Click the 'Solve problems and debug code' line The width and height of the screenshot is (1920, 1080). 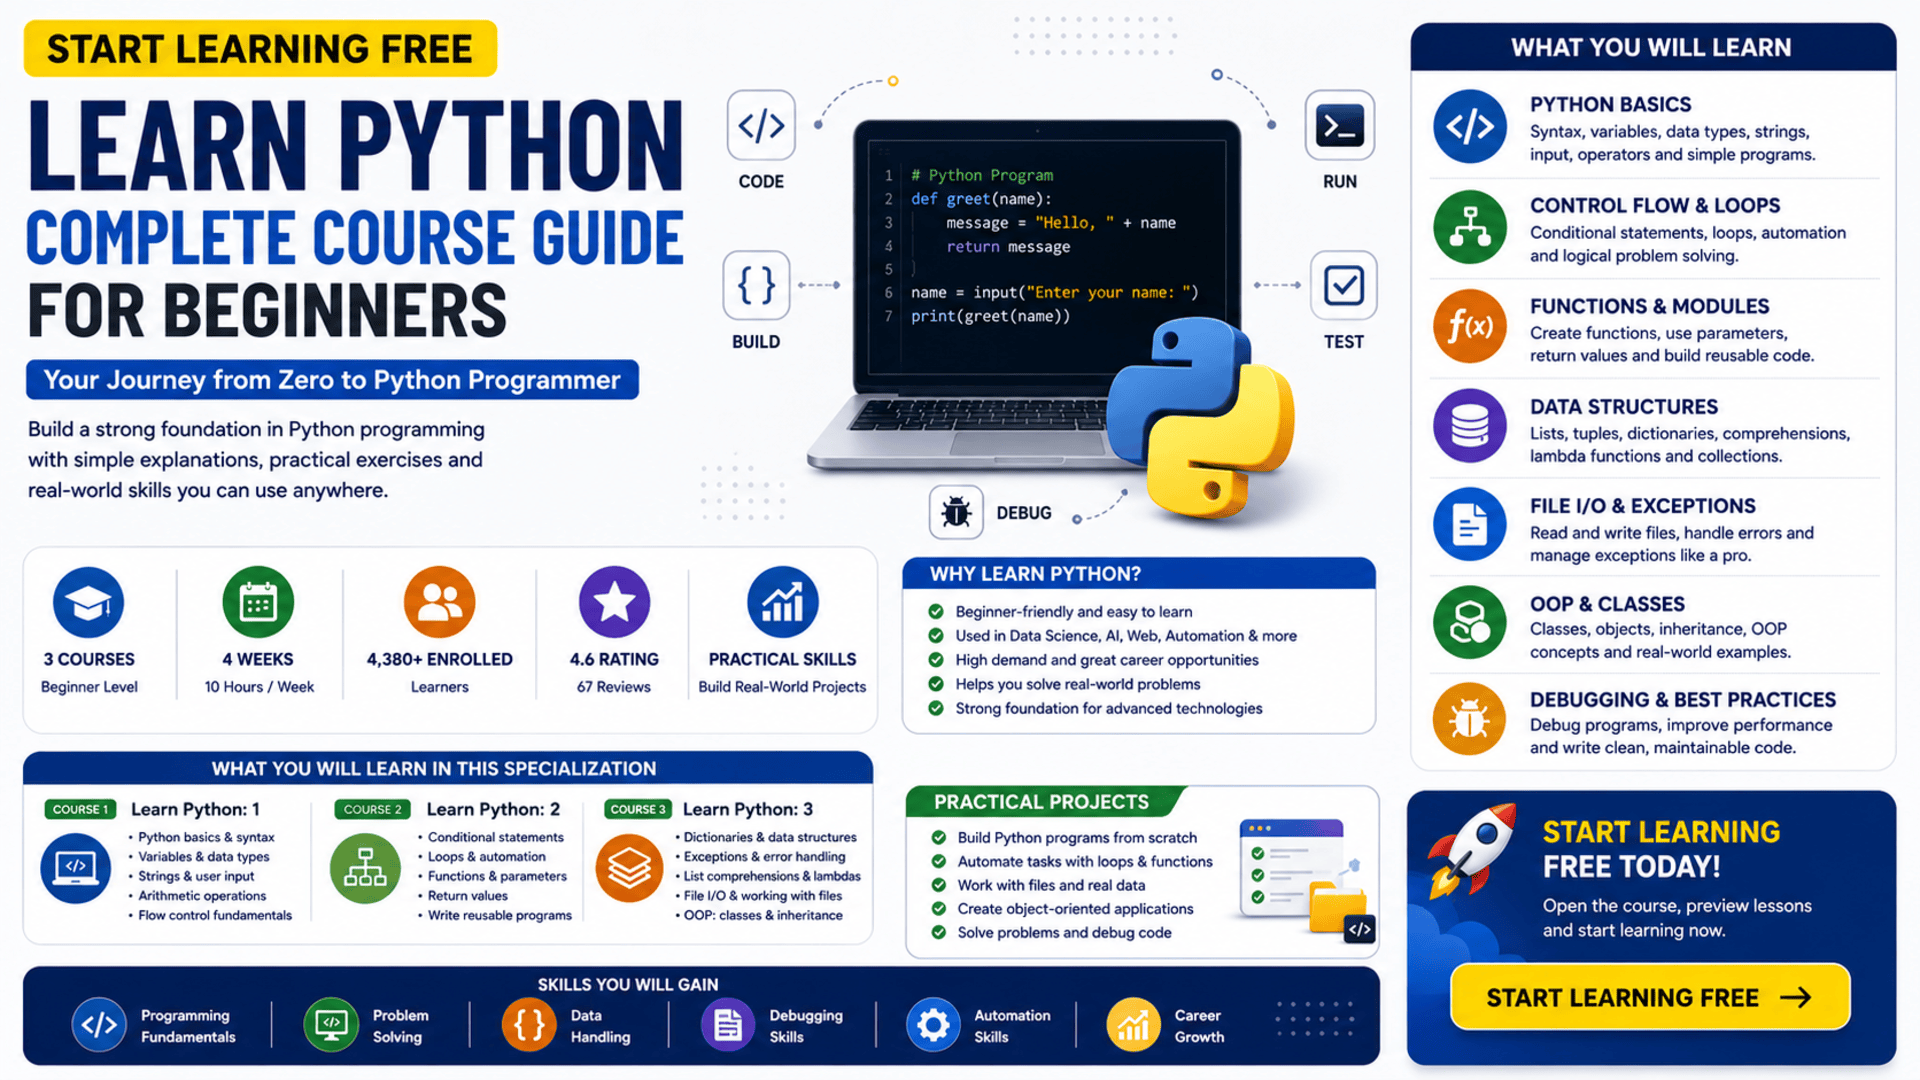coord(1064,932)
